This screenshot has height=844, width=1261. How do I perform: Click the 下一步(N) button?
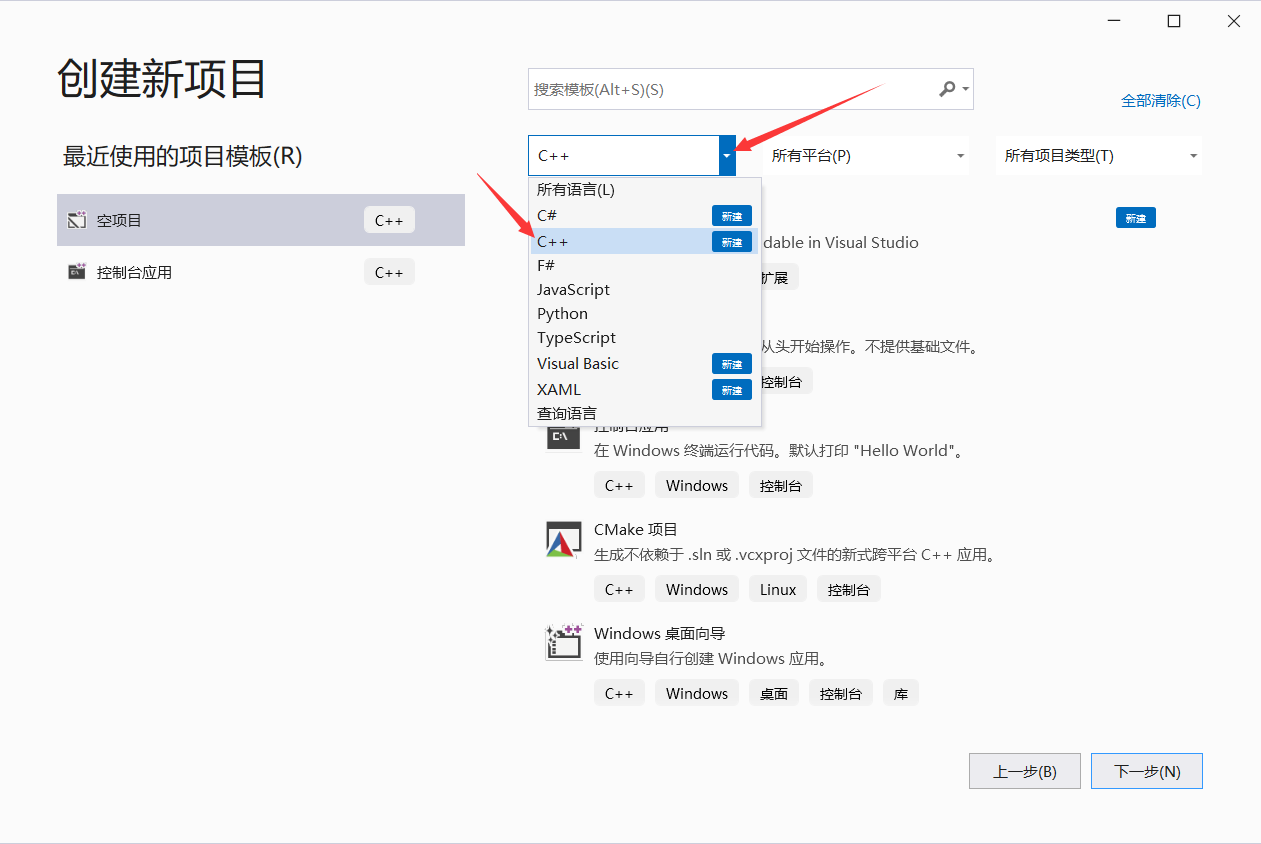(x=1147, y=771)
